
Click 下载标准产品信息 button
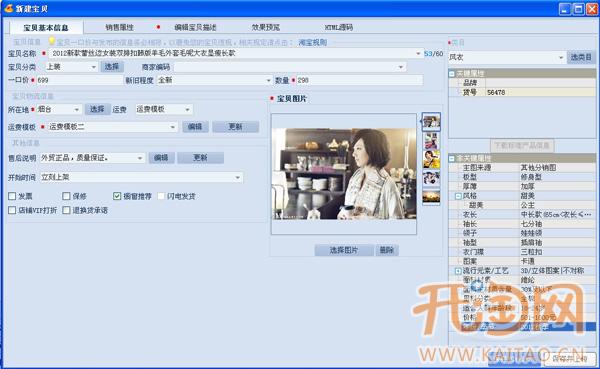tap(522, 145)
